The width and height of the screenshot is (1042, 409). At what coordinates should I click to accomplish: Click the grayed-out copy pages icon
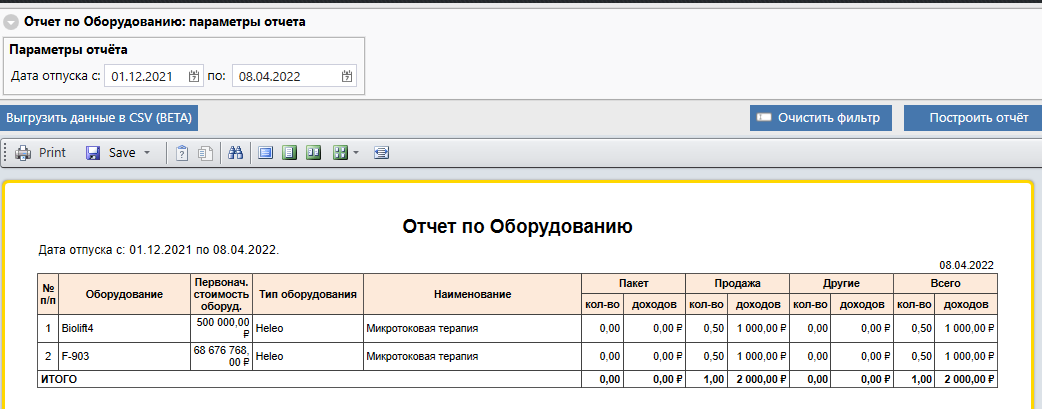pyautogui.click(x=205, y=153)
